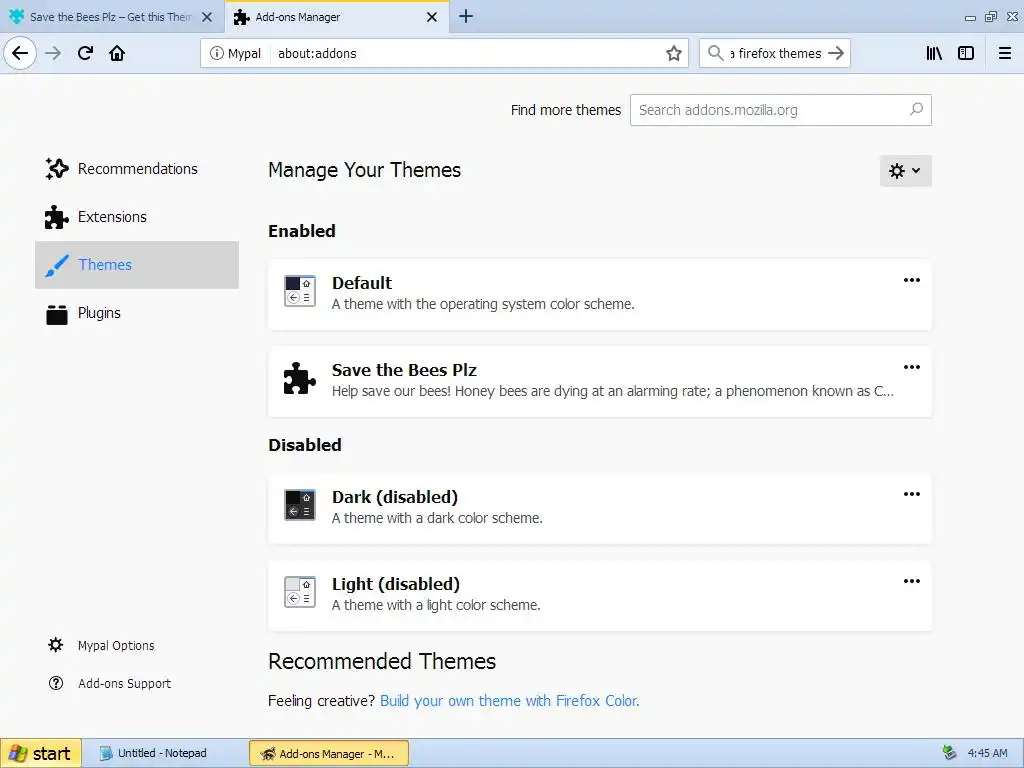Click the forward navigation arrow
Screen dimensions: 1024x768
pyautogui.click(x=53, y=53)
